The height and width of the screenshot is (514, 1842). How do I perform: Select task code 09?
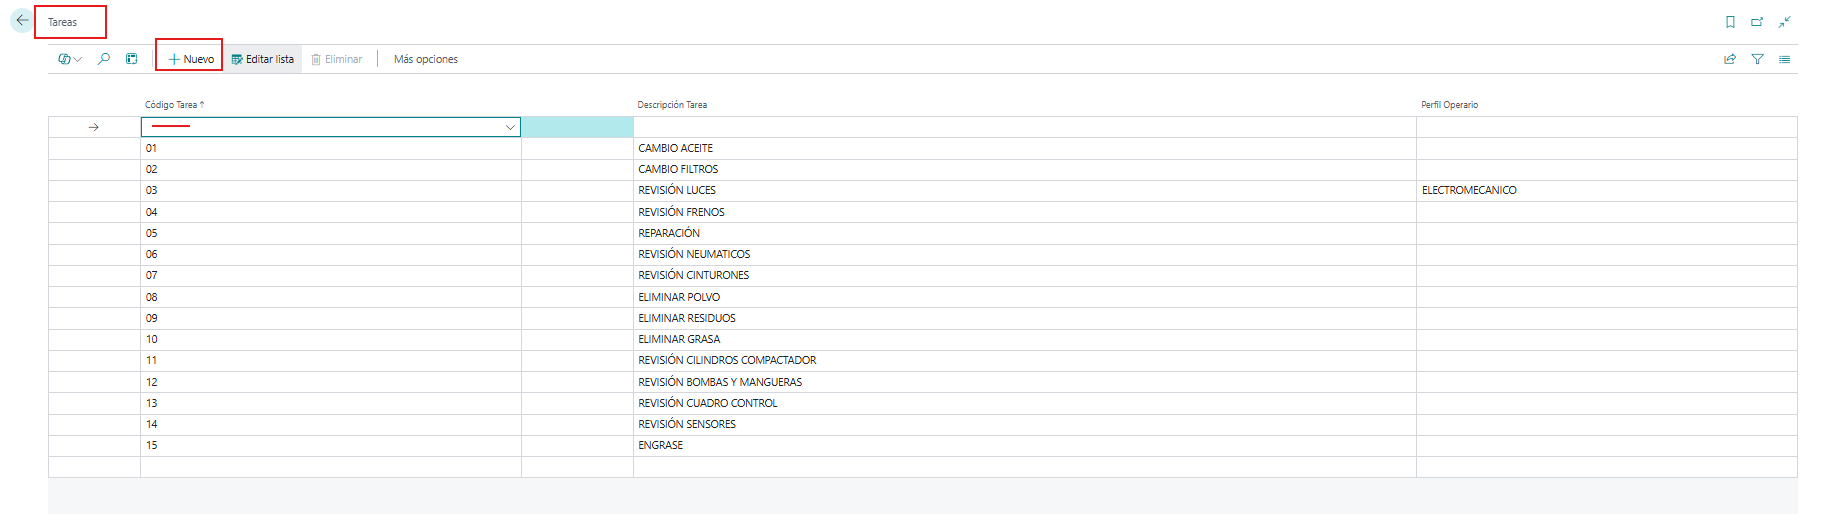331,318
